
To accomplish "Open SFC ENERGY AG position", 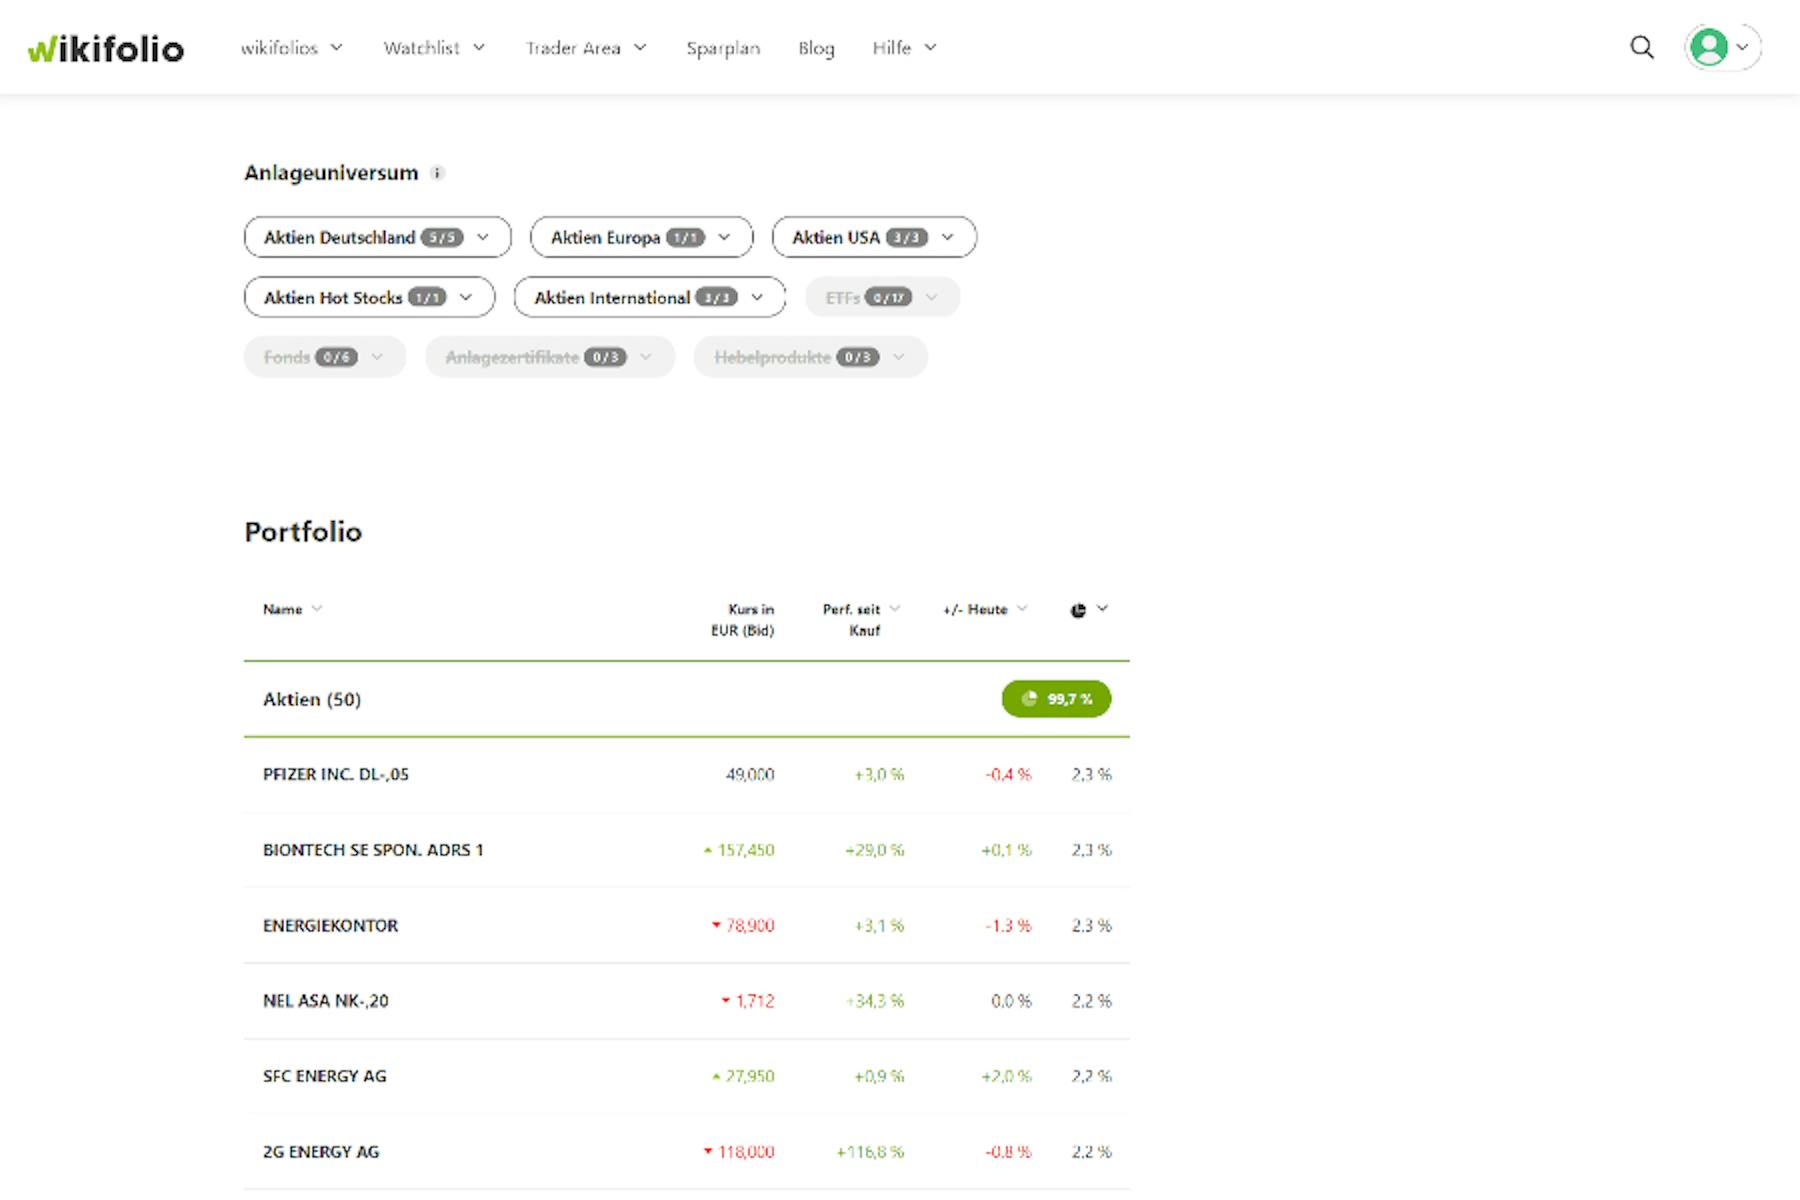I will point(324,1076).
